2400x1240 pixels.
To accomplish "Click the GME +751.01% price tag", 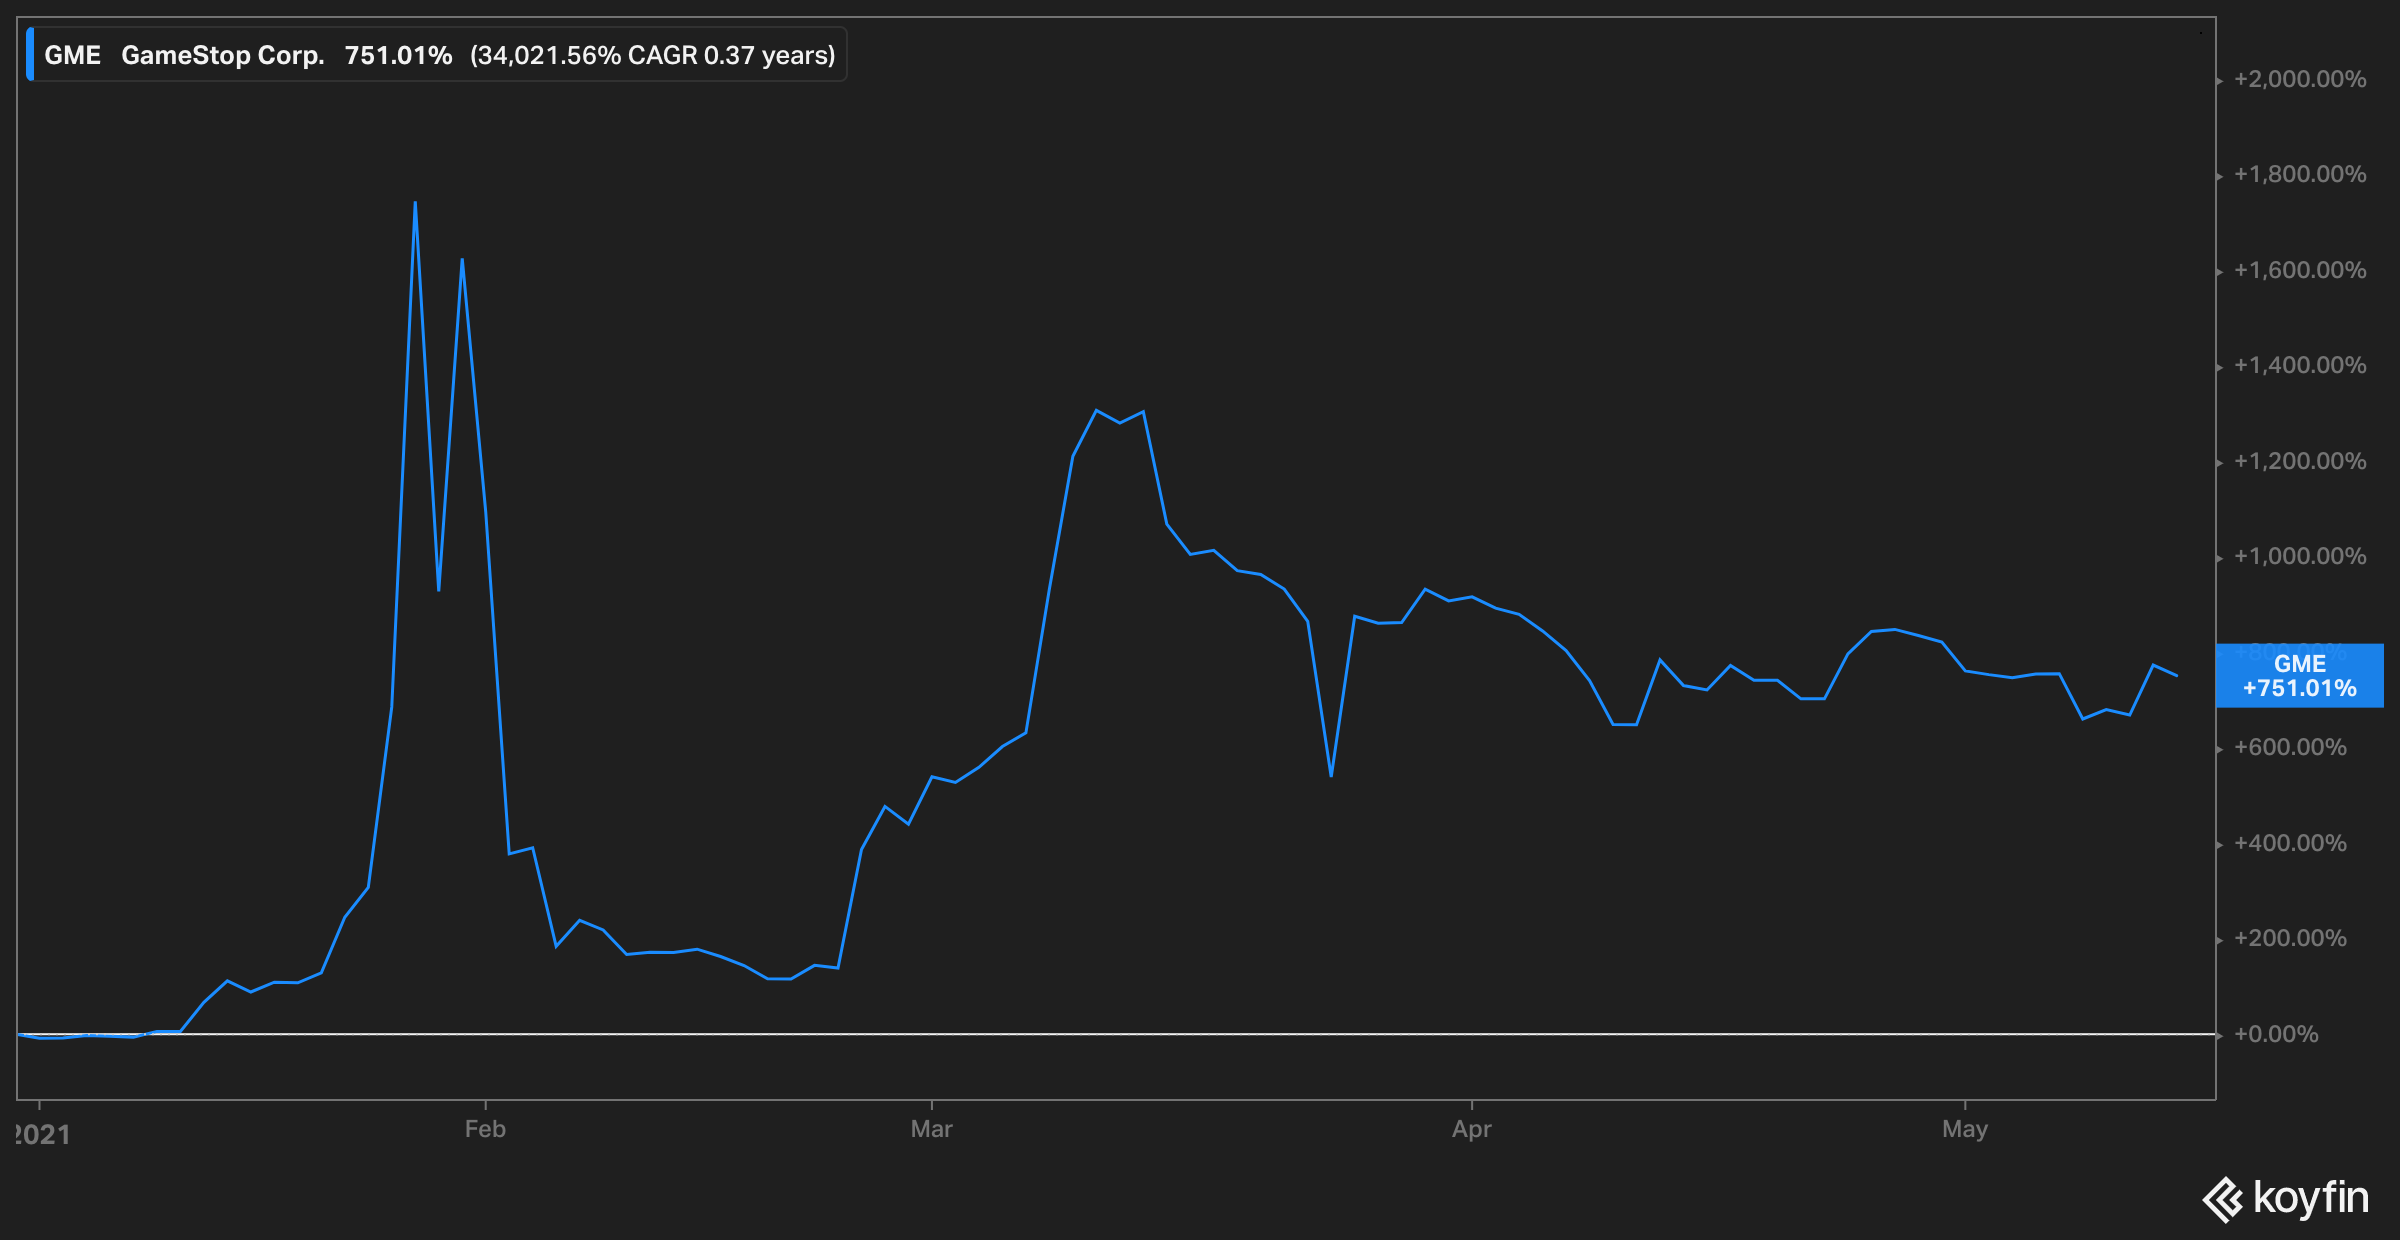I will [2299, 676].
